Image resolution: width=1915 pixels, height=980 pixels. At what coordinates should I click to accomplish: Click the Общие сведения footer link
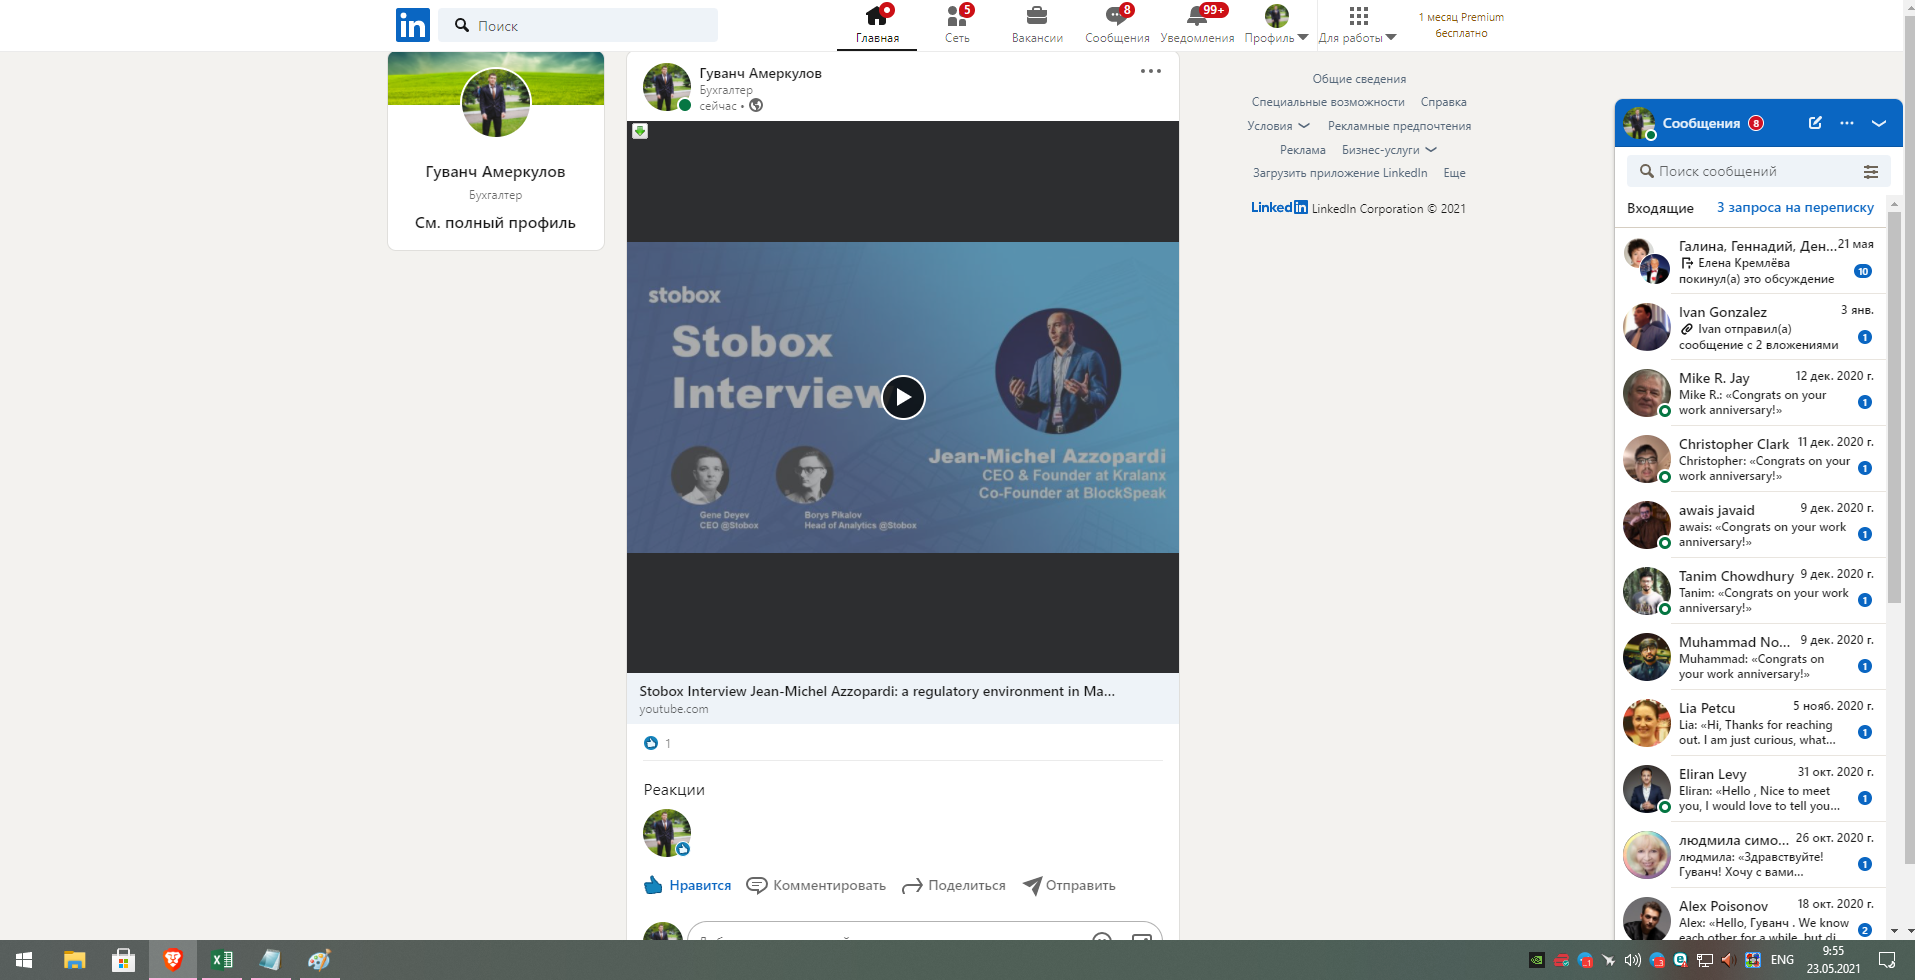[1359, 79]
